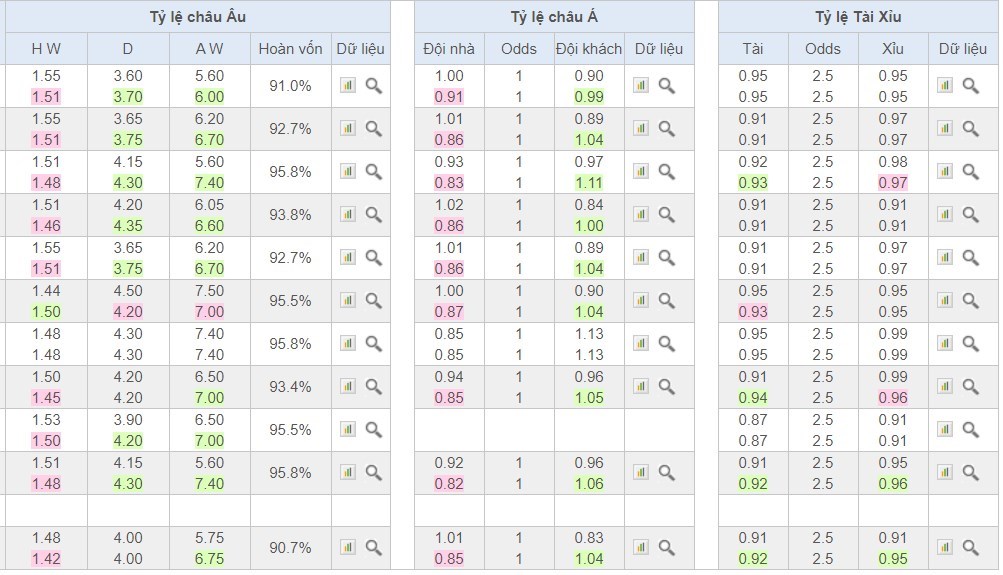
Task: Click the pink '1.42' home win value
Action: pos(46,558)
